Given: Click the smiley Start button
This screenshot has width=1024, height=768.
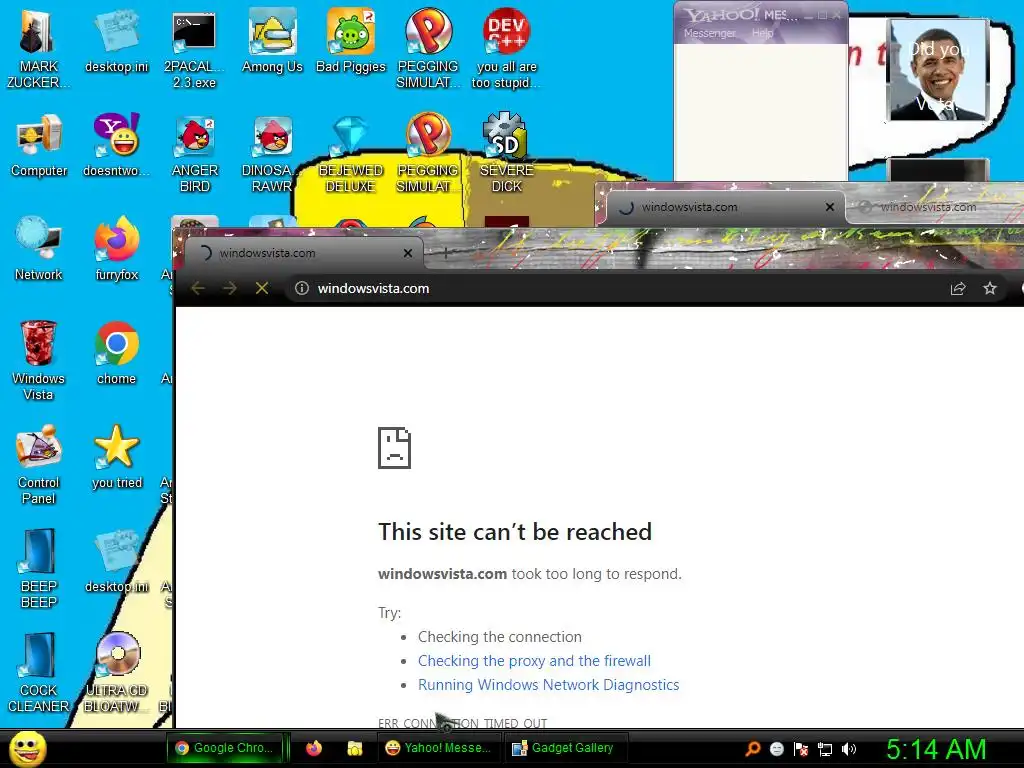Looking at the screenshot, I should point(27,748).
